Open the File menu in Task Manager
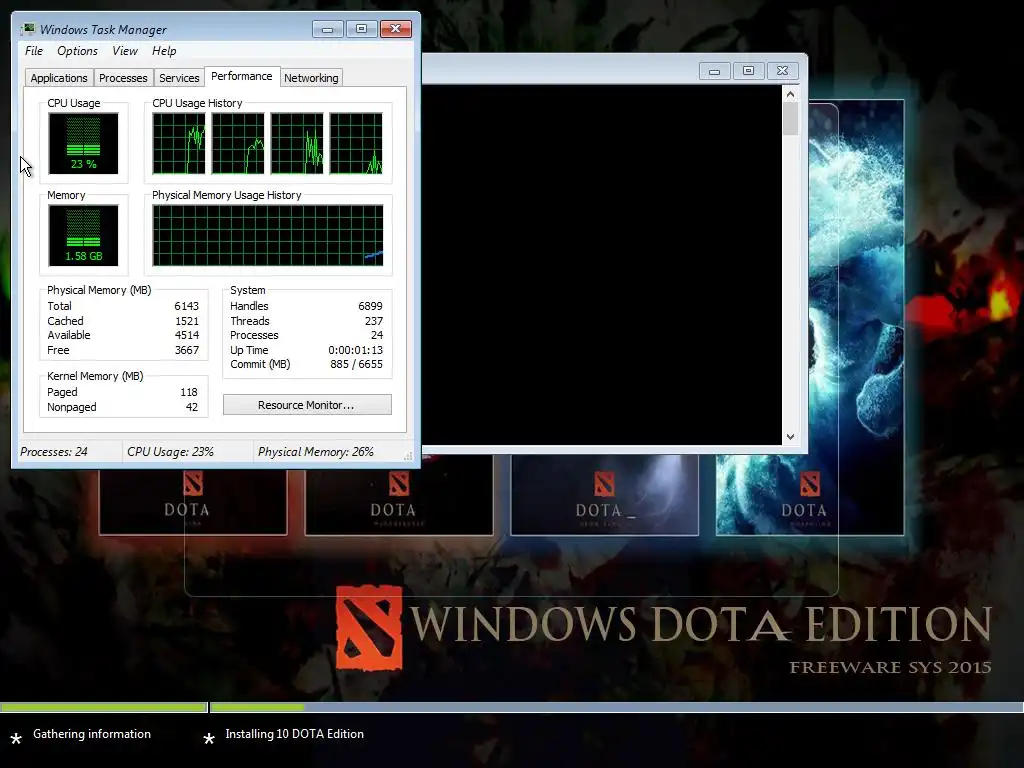This screenshot has height=768, width=1024. [x=34, y=51]
